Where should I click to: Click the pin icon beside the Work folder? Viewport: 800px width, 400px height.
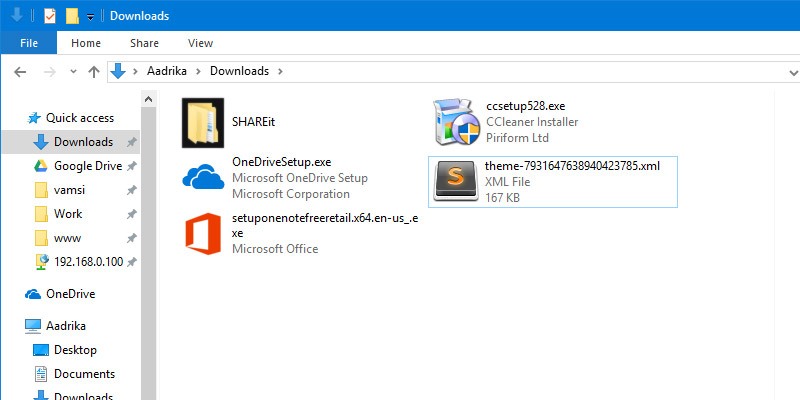132,214
